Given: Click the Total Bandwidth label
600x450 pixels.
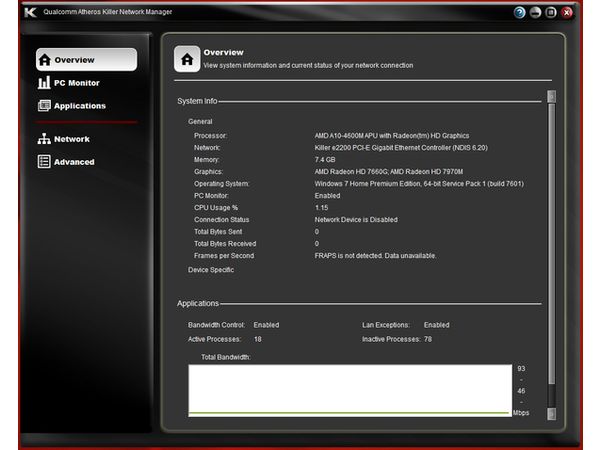Looking at the screenshot, I should click(226, 357).
